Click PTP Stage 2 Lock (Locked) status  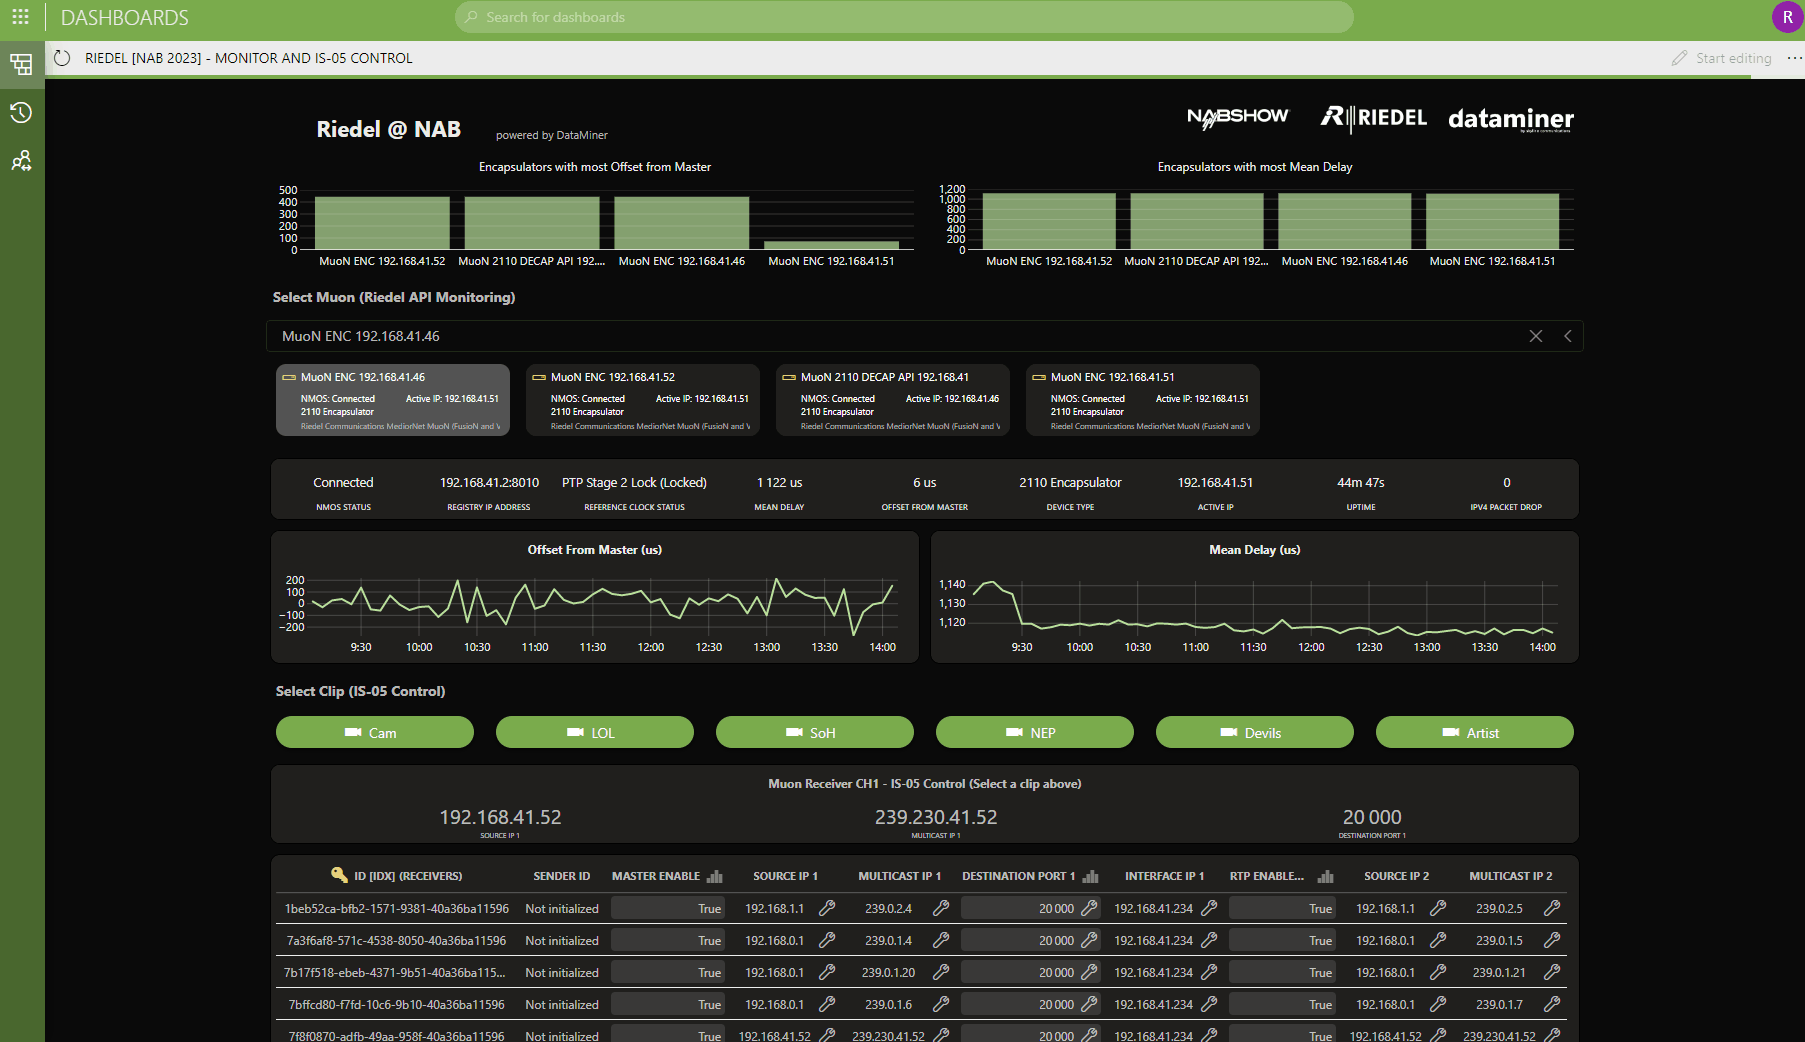point(634,482)
